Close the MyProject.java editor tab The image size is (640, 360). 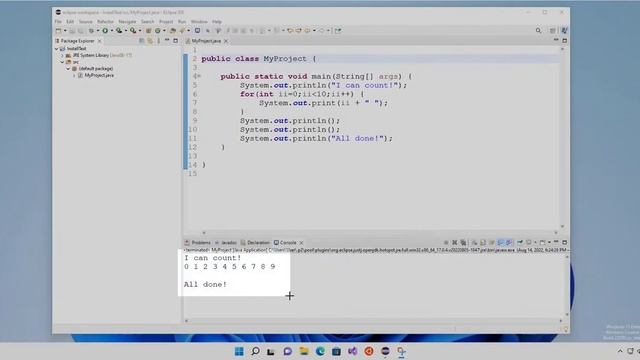coord(226,41)
